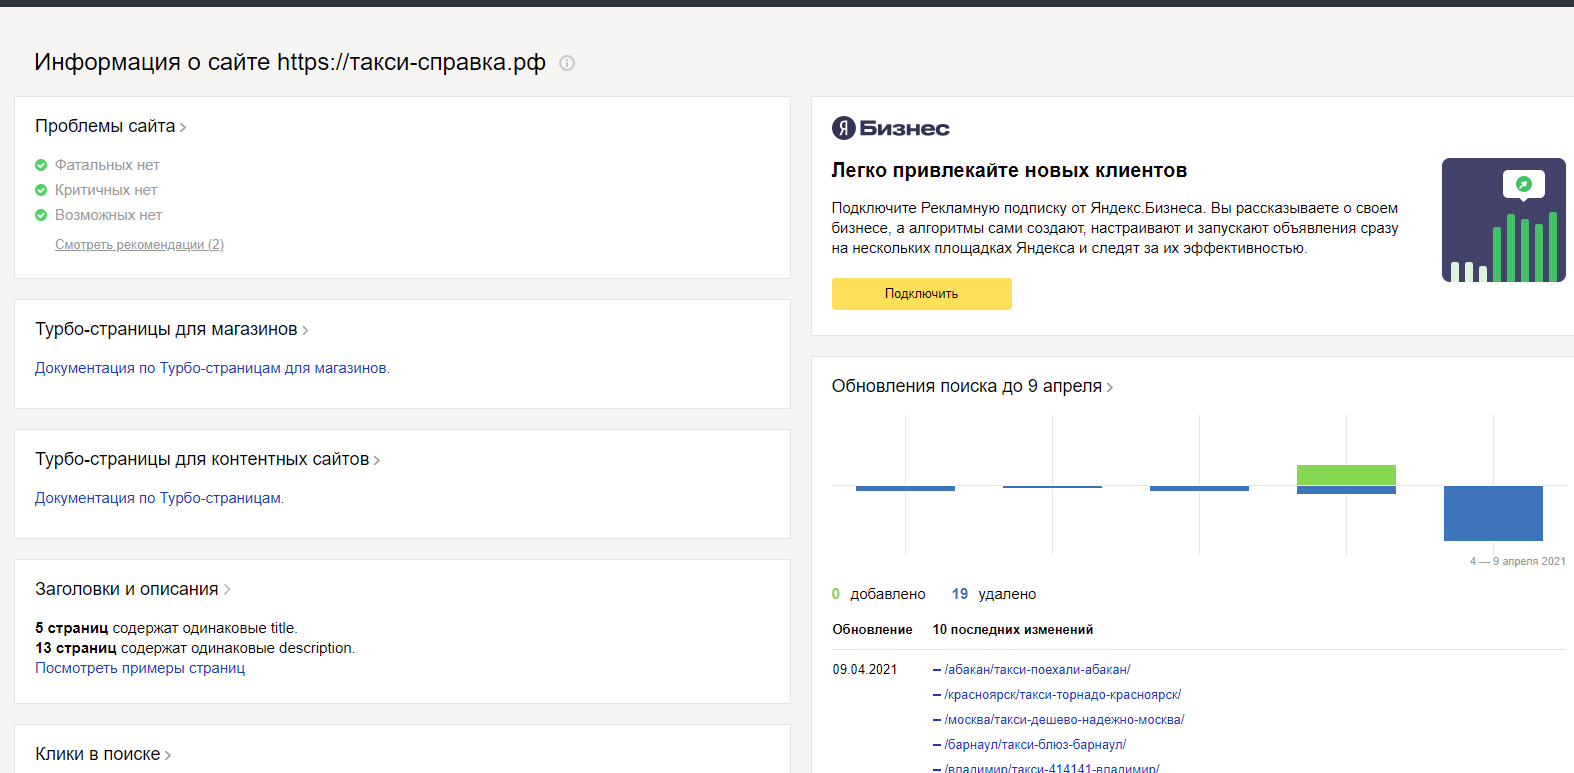This screenshot has height=773, width=1574.
Task: Click the Yandex Business logo icon
Action: 844,128
